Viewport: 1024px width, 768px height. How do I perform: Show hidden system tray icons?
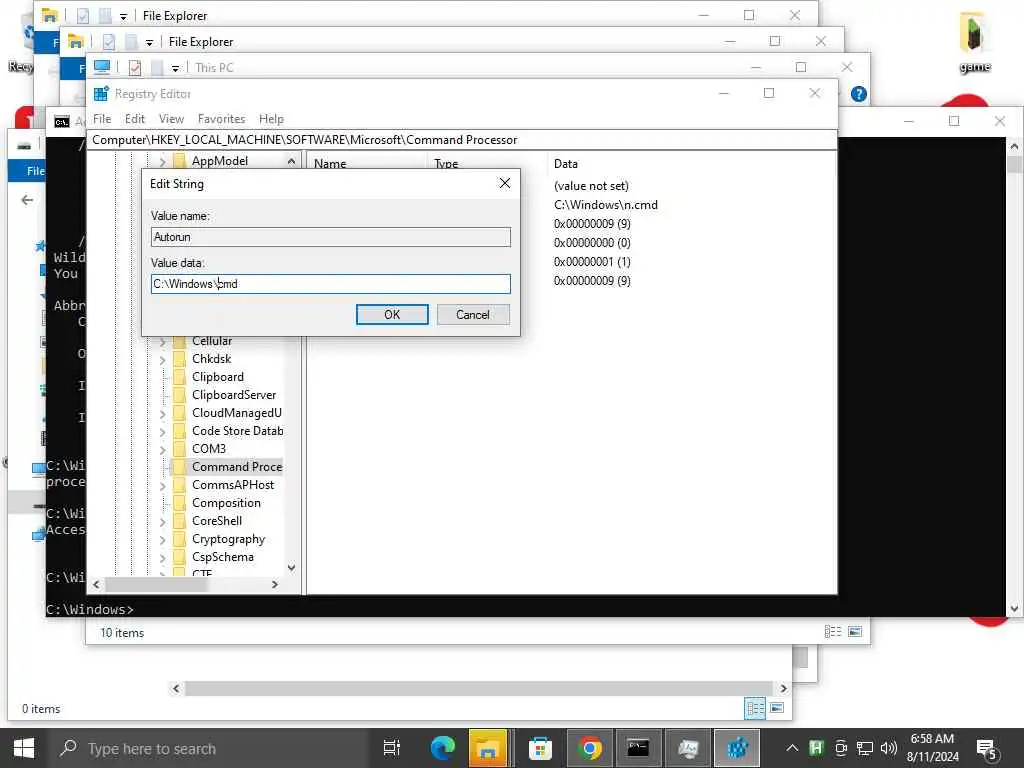point(792,748)
